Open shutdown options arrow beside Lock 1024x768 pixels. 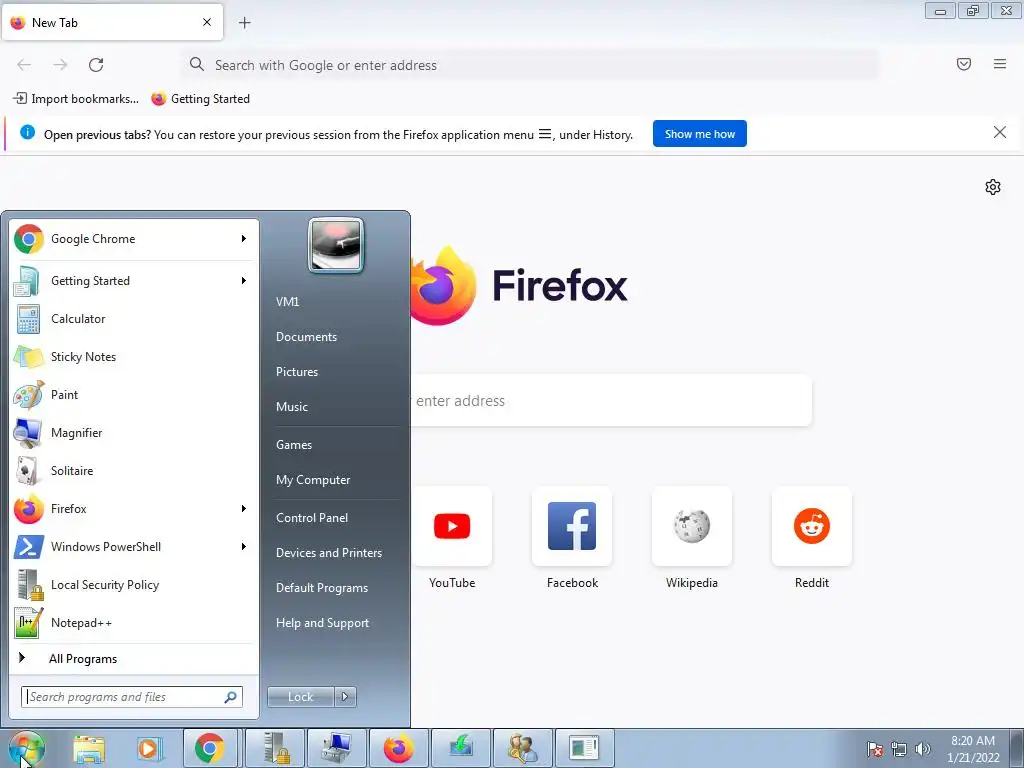coord(345,697)
